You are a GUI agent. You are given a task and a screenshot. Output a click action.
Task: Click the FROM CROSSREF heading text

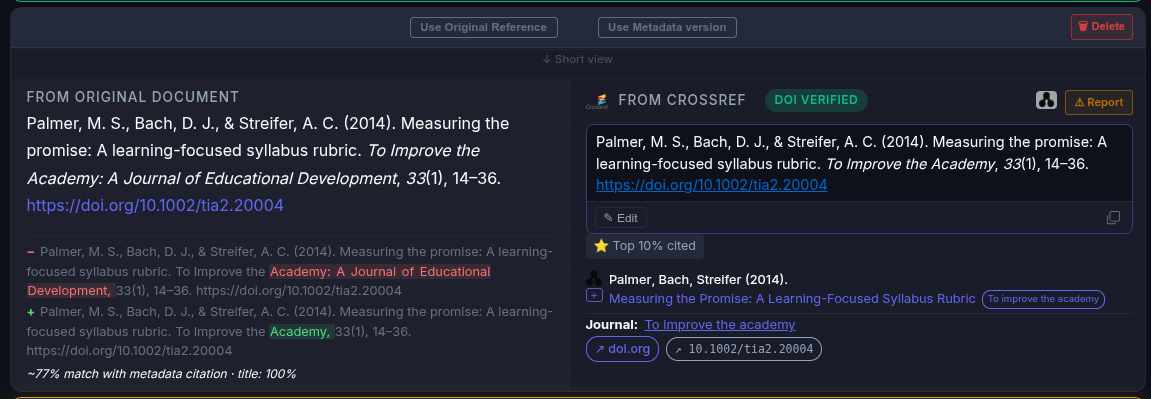coord(682,100)
